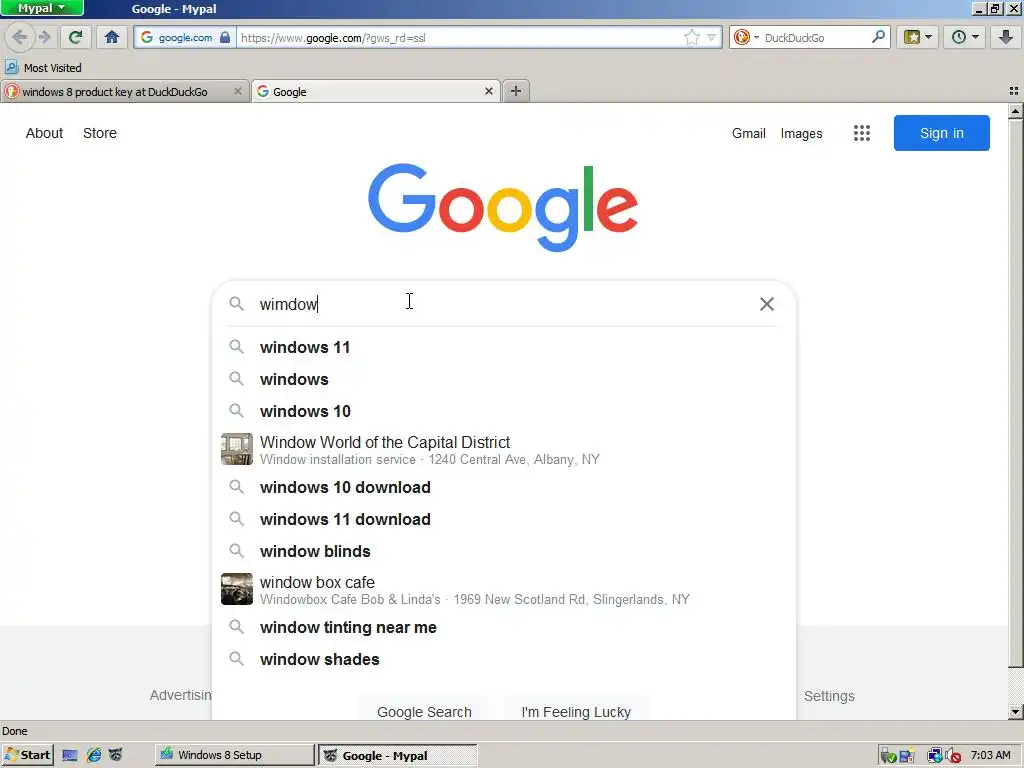This screenshot has height=768, width=1024.
Task: Go back with the browser back arrow
Action: [x=20, y=37]
